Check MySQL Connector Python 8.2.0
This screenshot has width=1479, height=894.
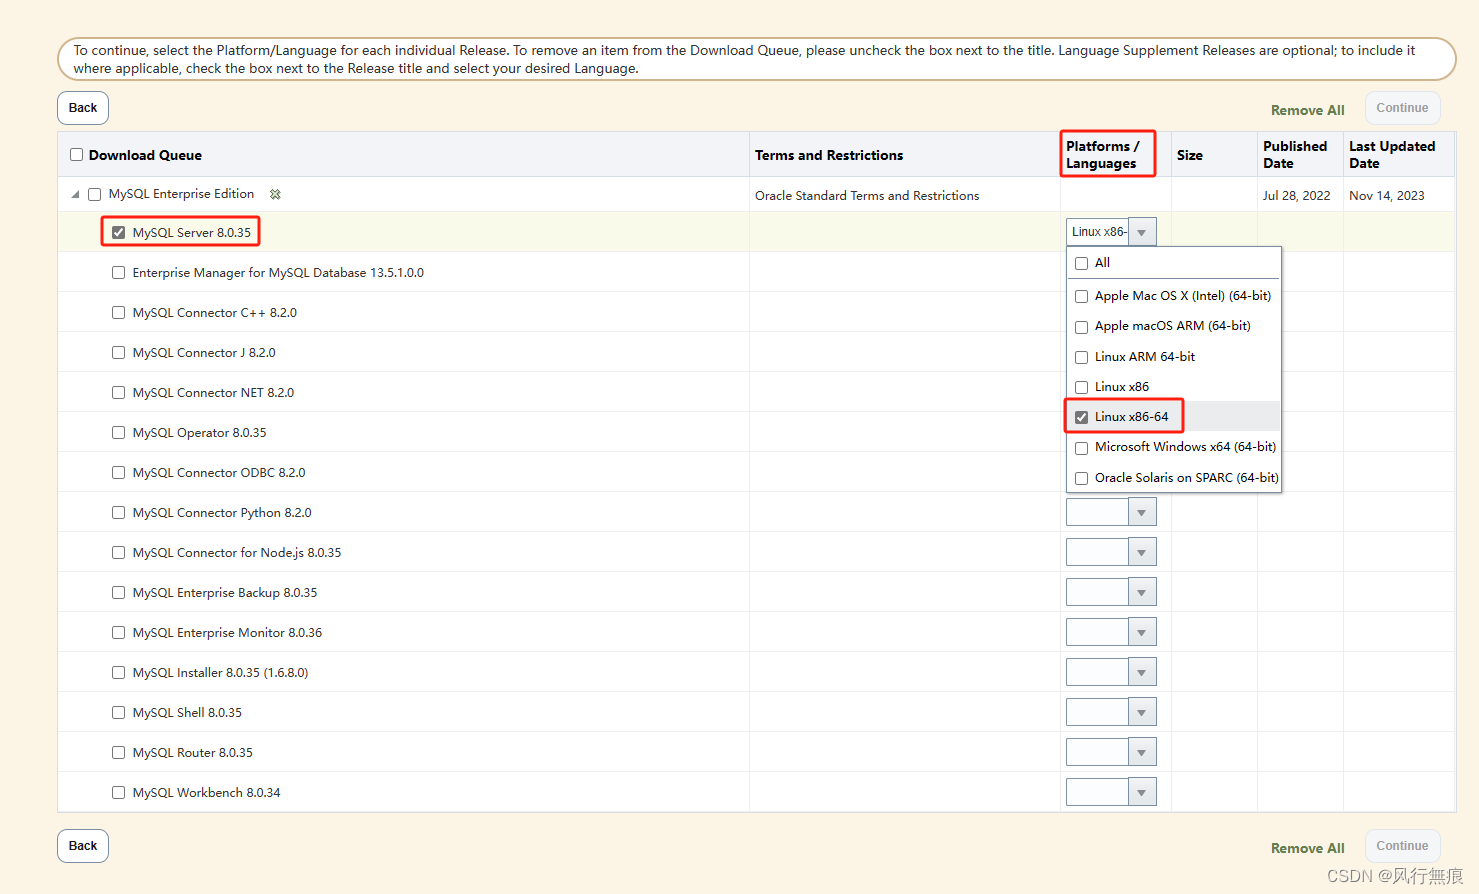(119, 512)
